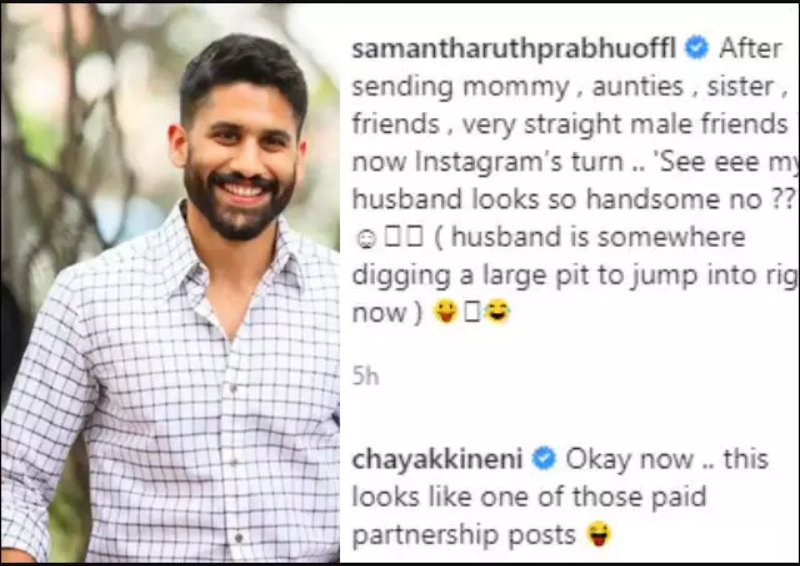Click verified badge beside samantharuthprabhuoffl

tap(696, 48)
